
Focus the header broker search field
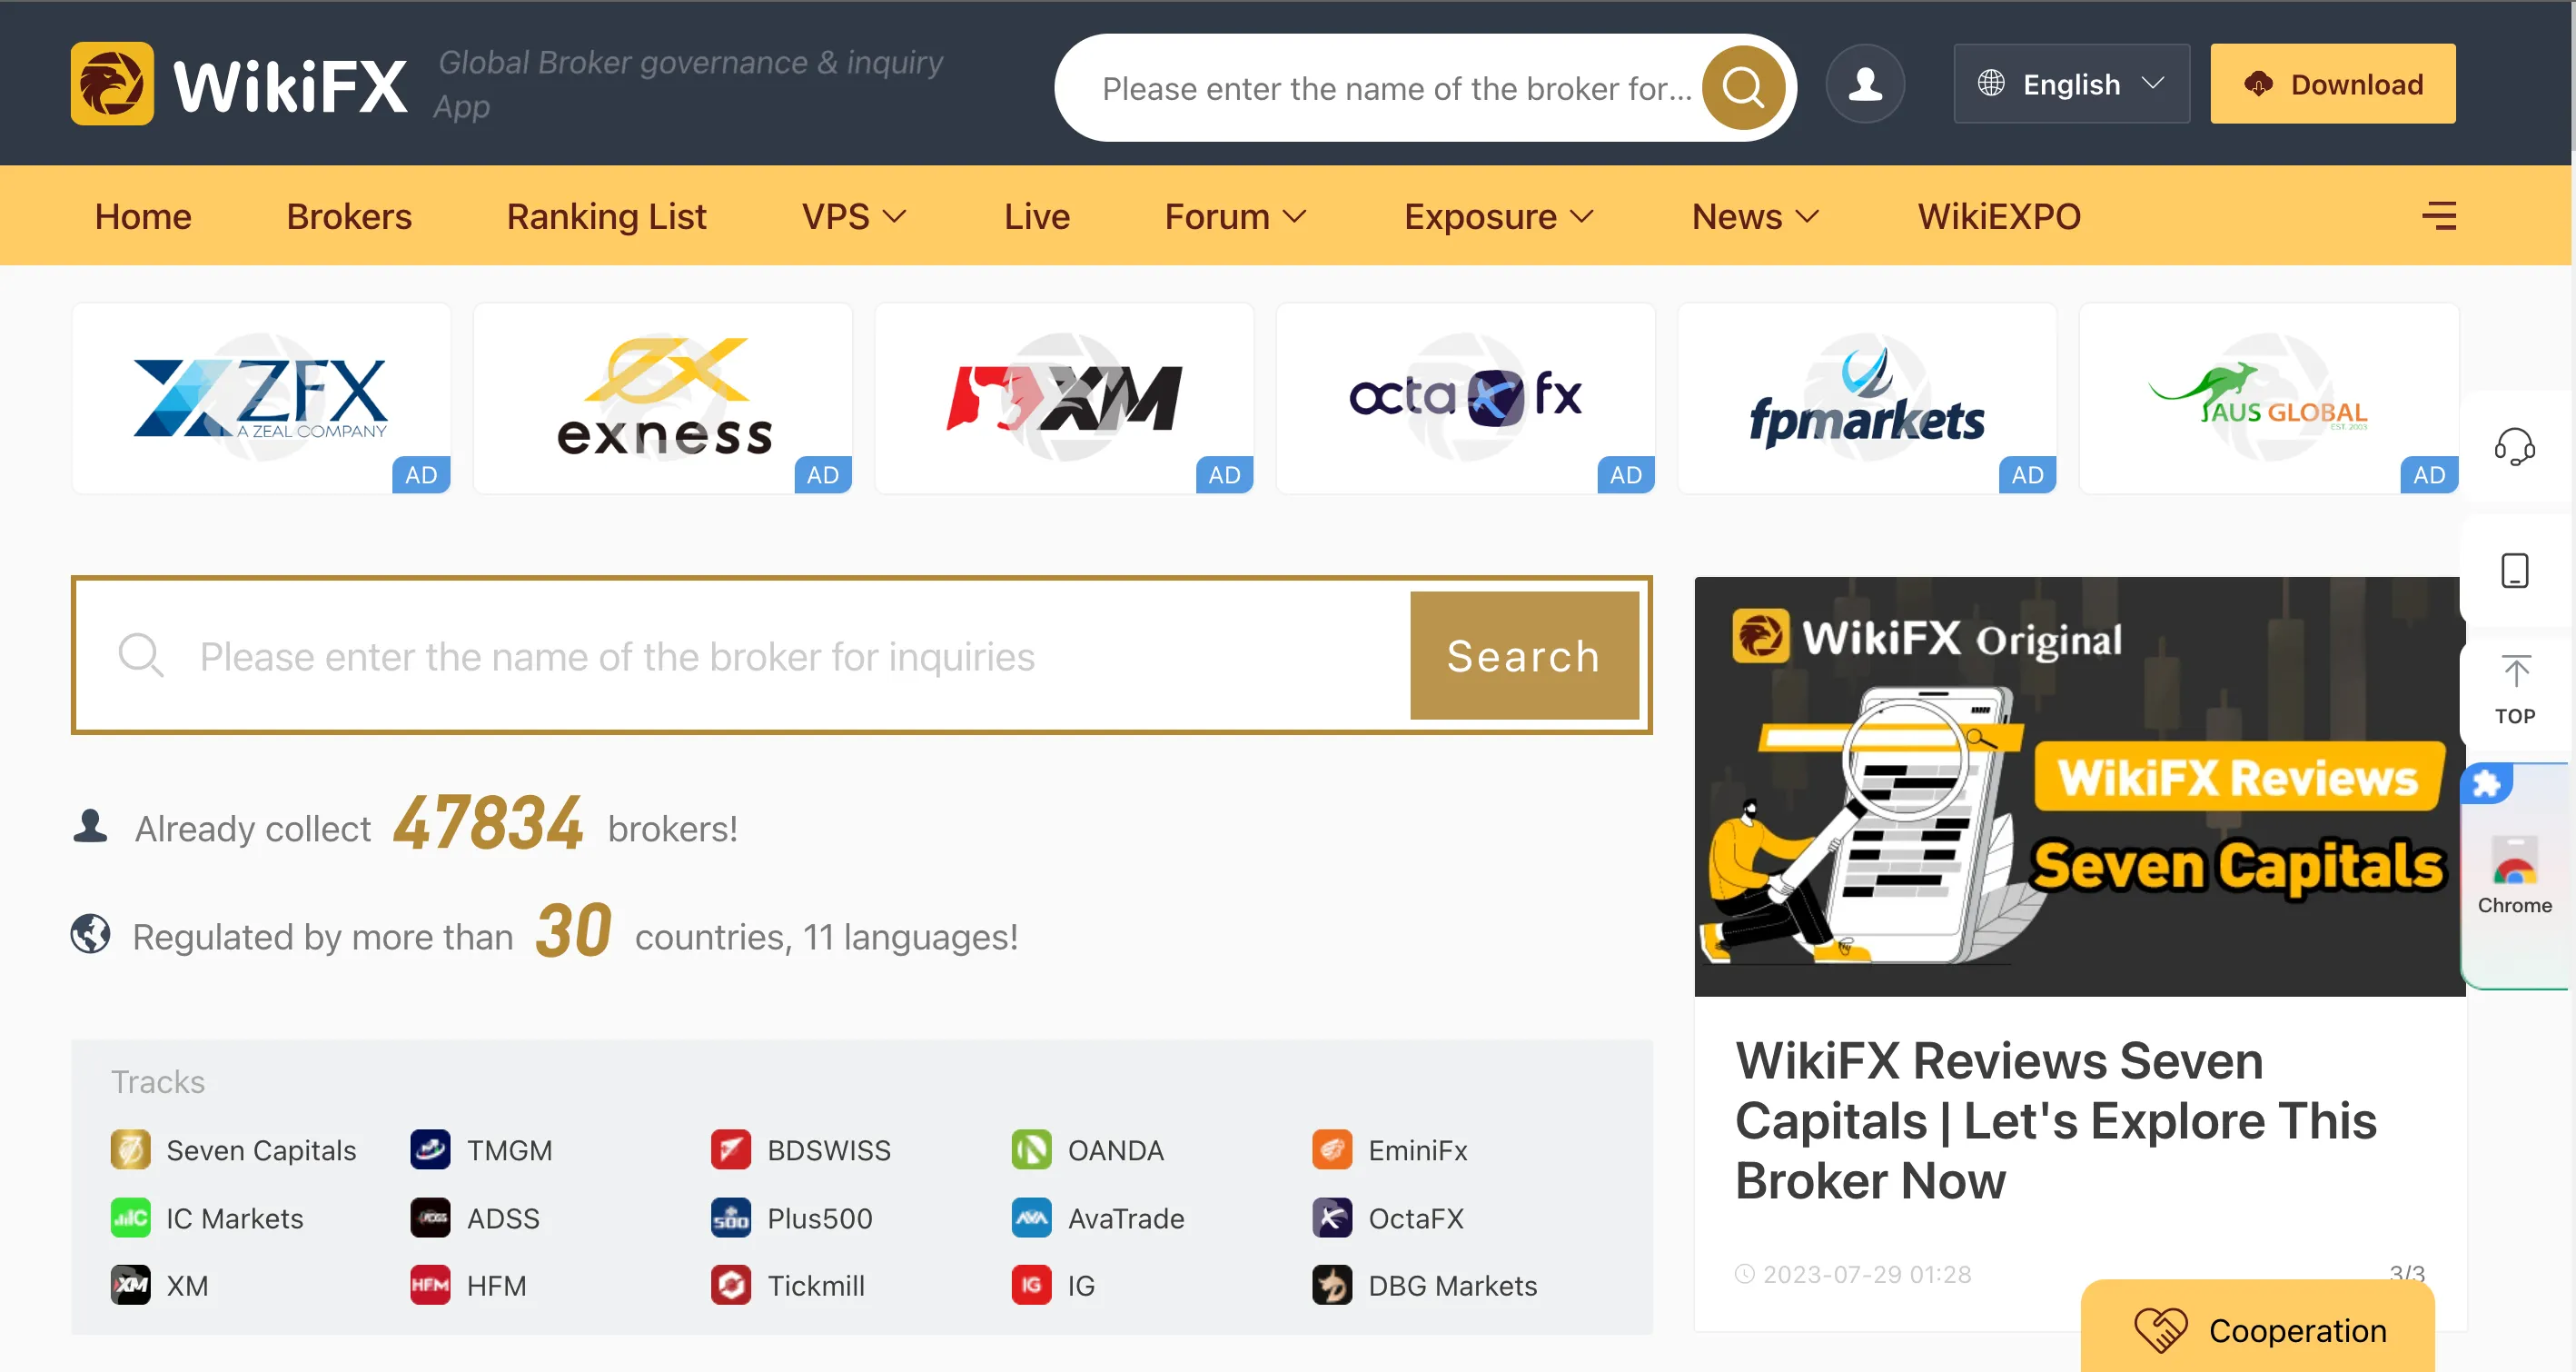(x=1397, y=88)
